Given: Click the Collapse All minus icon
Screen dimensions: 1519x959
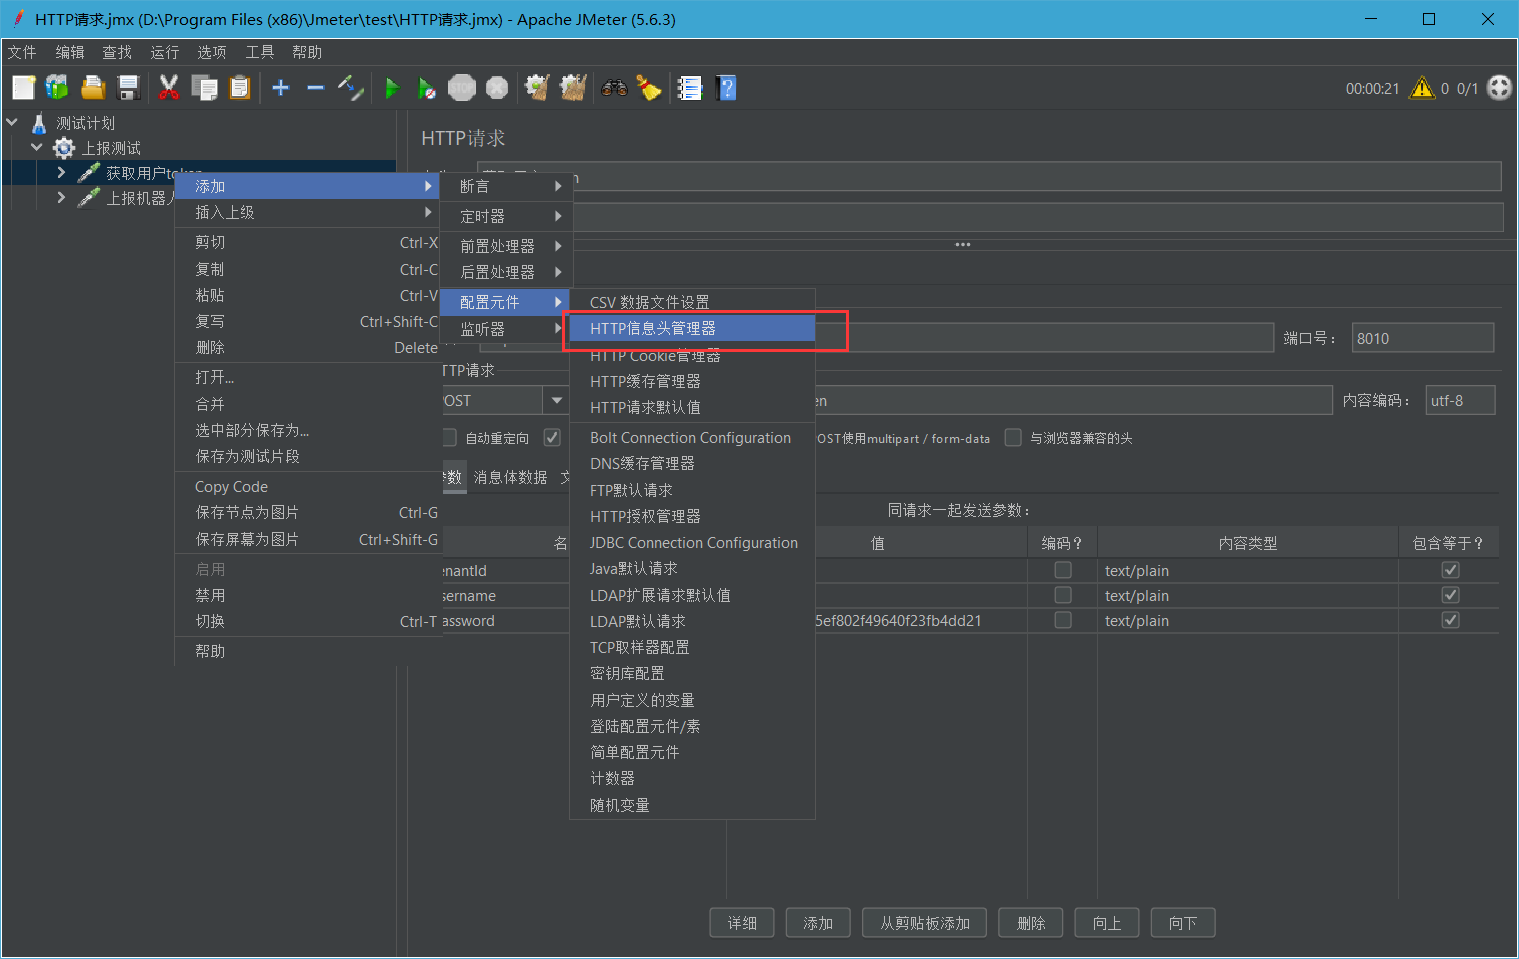Looking at the screenshot, I should (x=316, y=88).
